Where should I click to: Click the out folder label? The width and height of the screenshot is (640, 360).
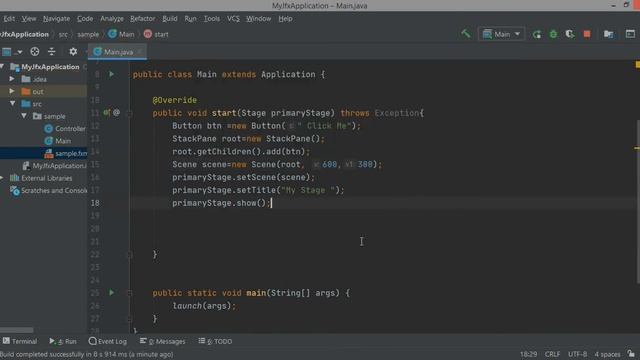(38, 92)
